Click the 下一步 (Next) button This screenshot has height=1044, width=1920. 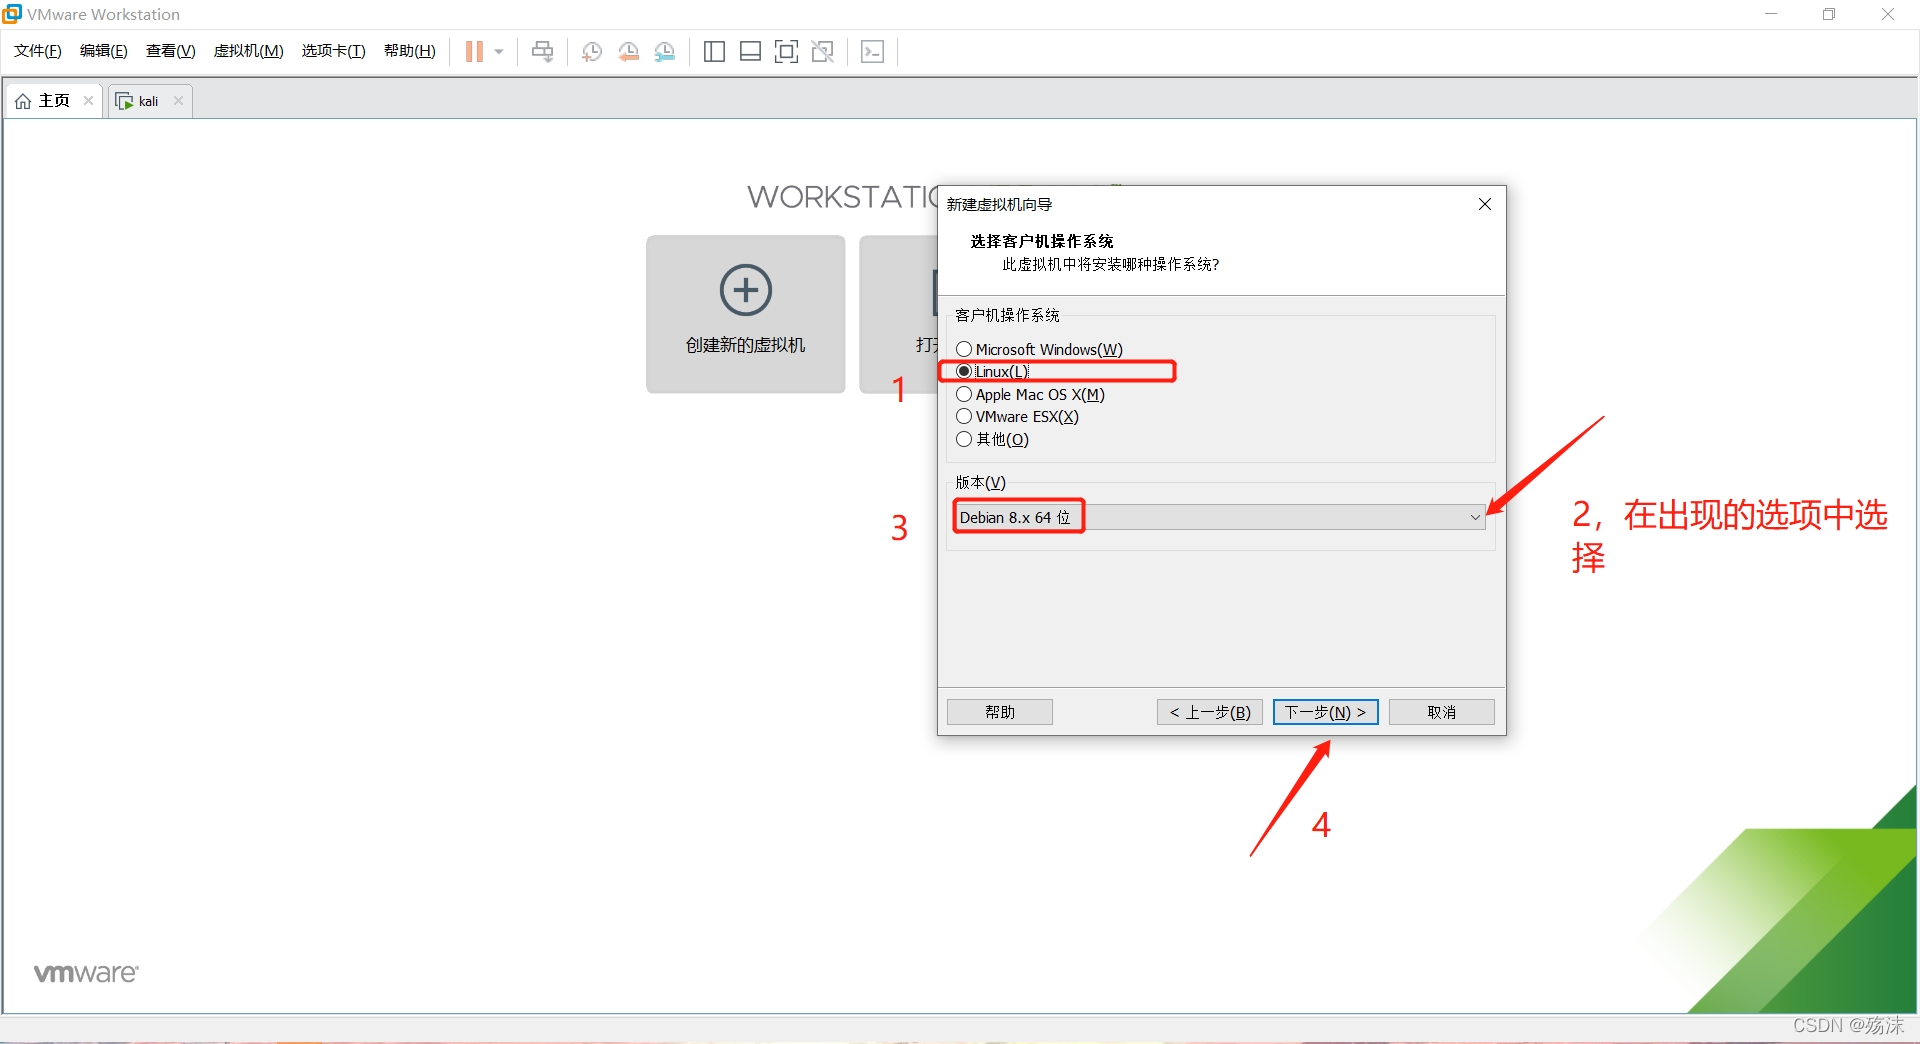point(1325,712)
